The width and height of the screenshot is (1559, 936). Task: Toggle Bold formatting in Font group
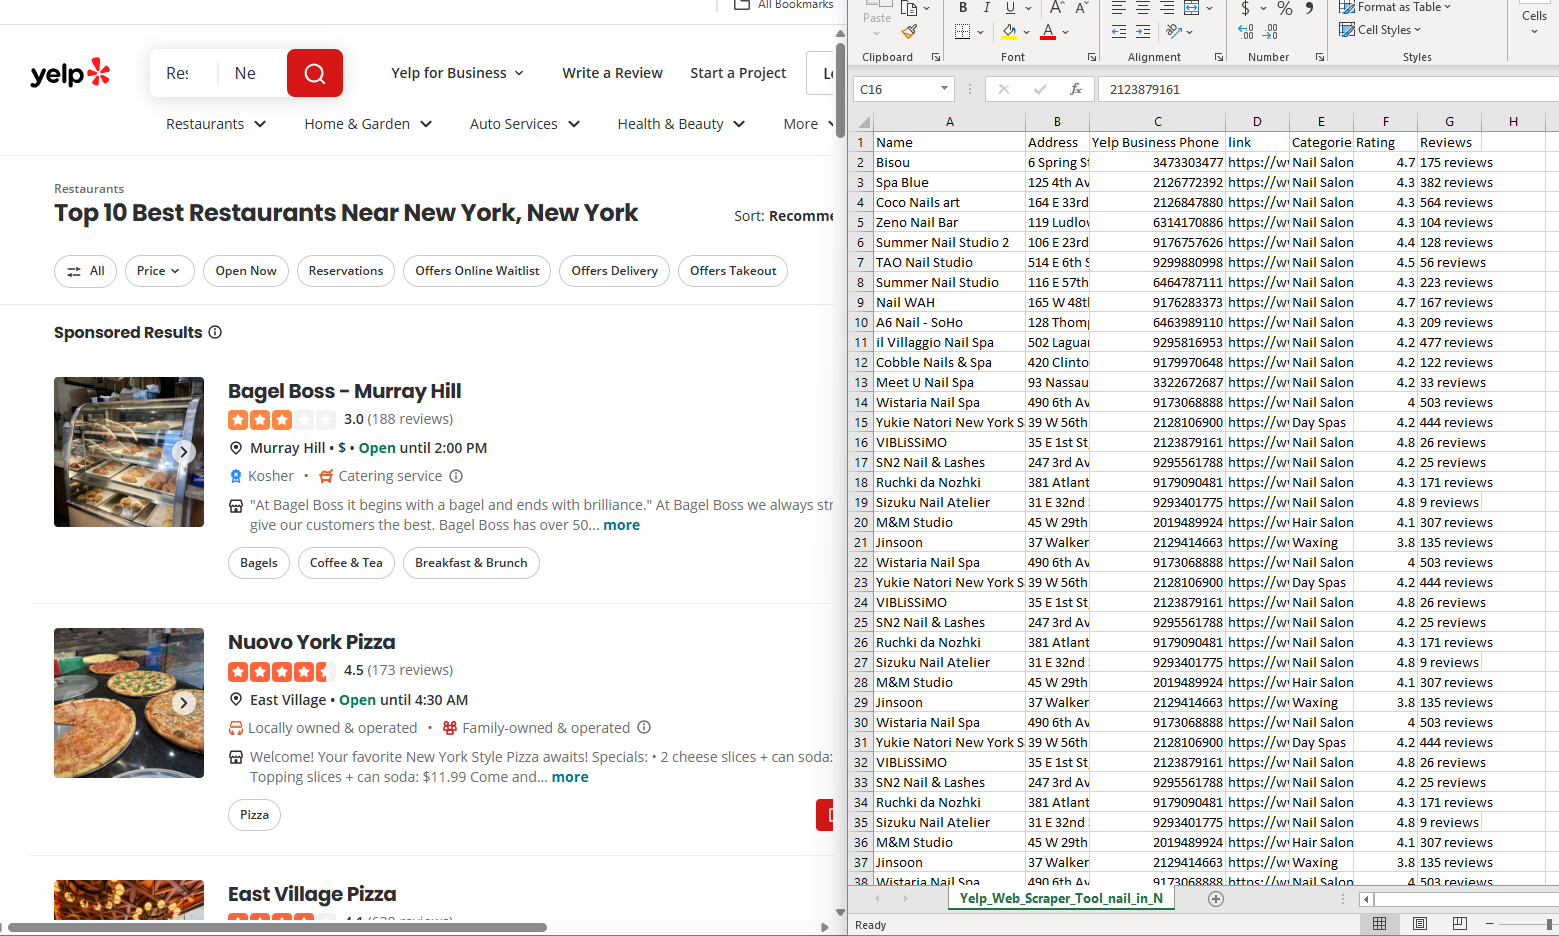tap(962, 9)
